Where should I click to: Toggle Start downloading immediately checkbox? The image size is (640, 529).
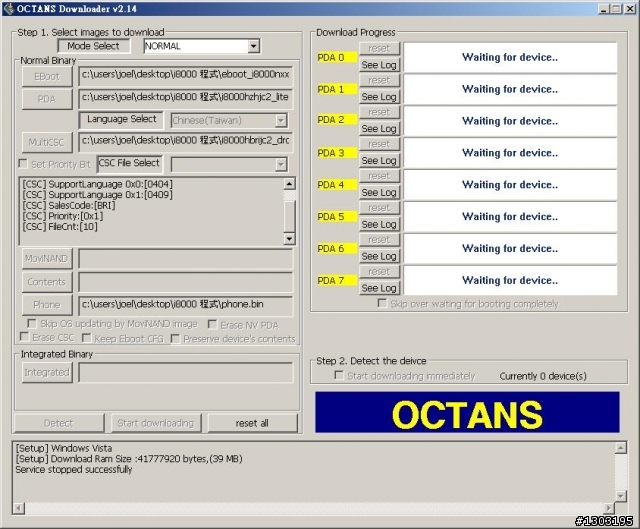(x=338, y=375)
